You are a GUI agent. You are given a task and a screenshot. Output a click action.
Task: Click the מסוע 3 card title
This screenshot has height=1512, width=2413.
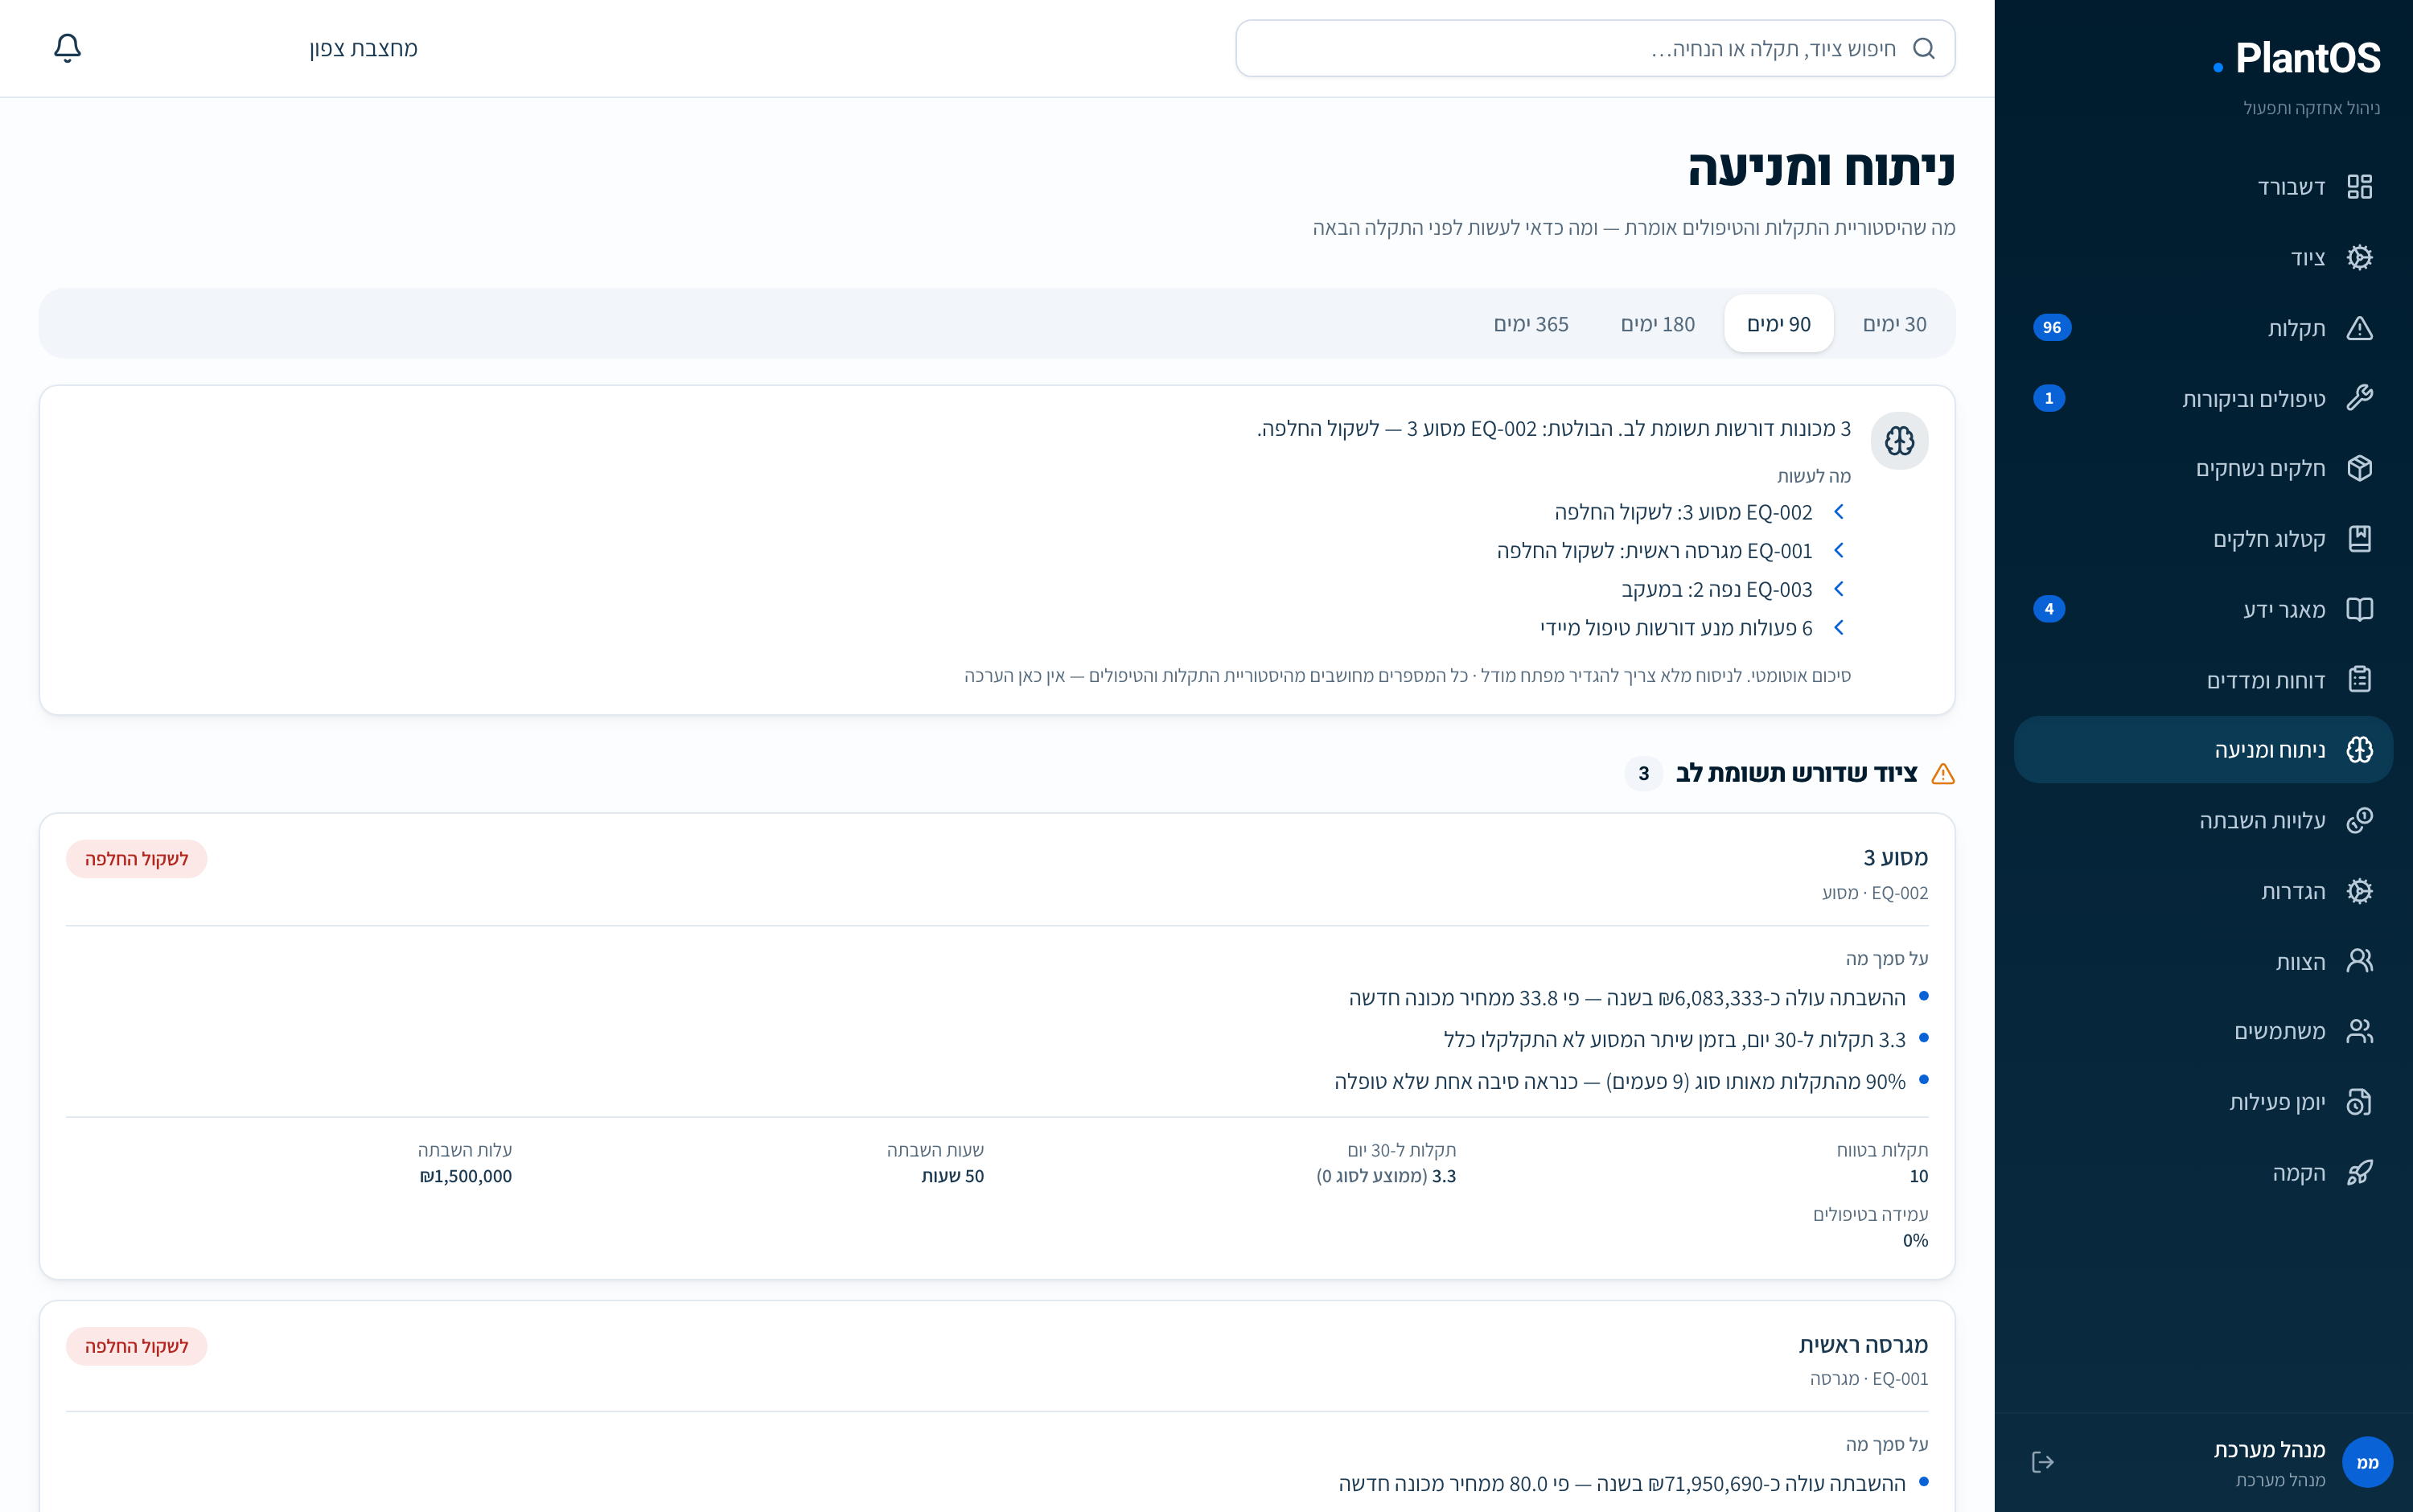tap(1895, 857)
